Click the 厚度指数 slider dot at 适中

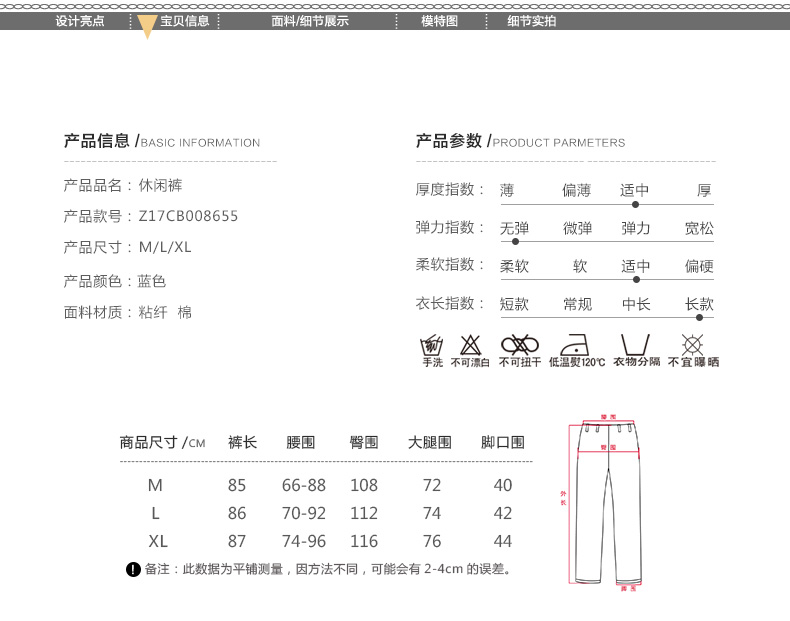tap(635, 204)
